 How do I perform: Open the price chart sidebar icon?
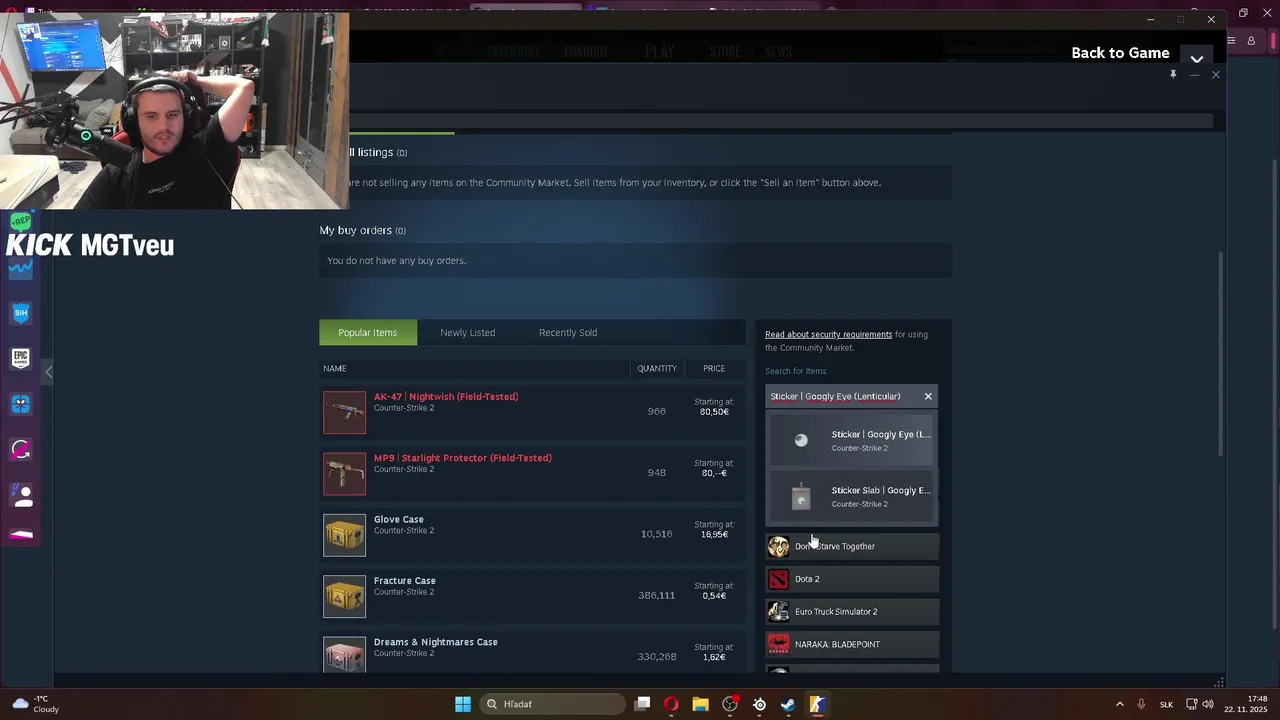(21, 268)
